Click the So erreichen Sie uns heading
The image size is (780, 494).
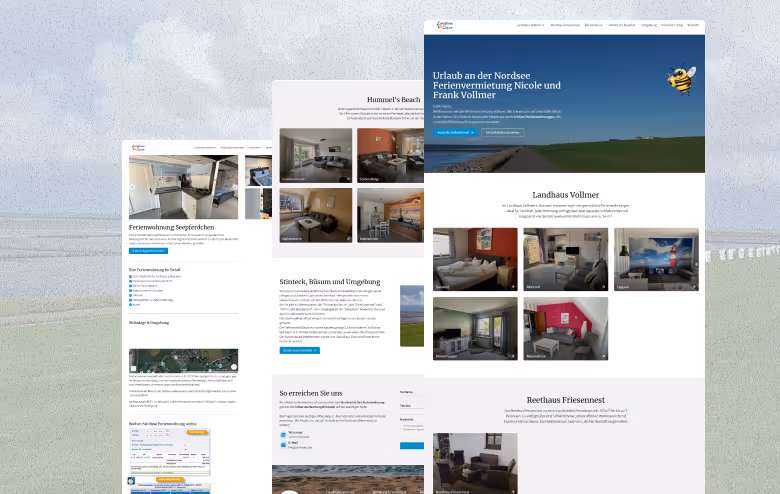tap(311, 393)
